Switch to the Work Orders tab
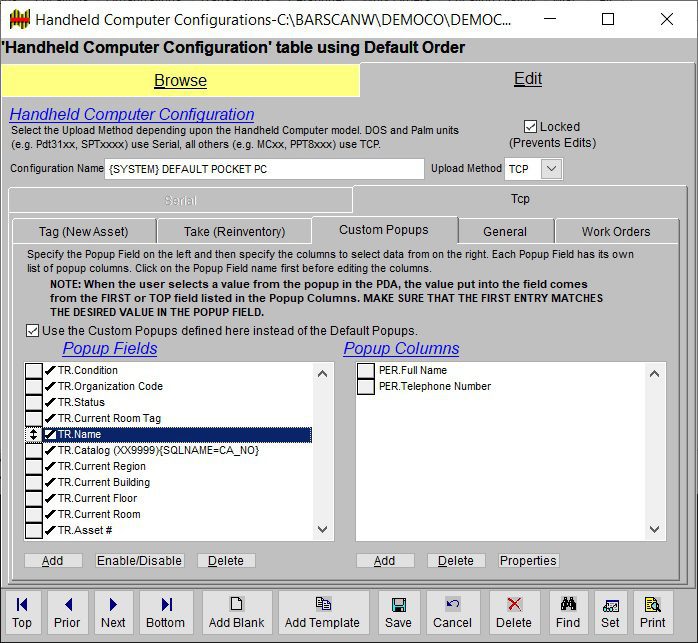This screenshot has width=698, height=643. (616, 231)
